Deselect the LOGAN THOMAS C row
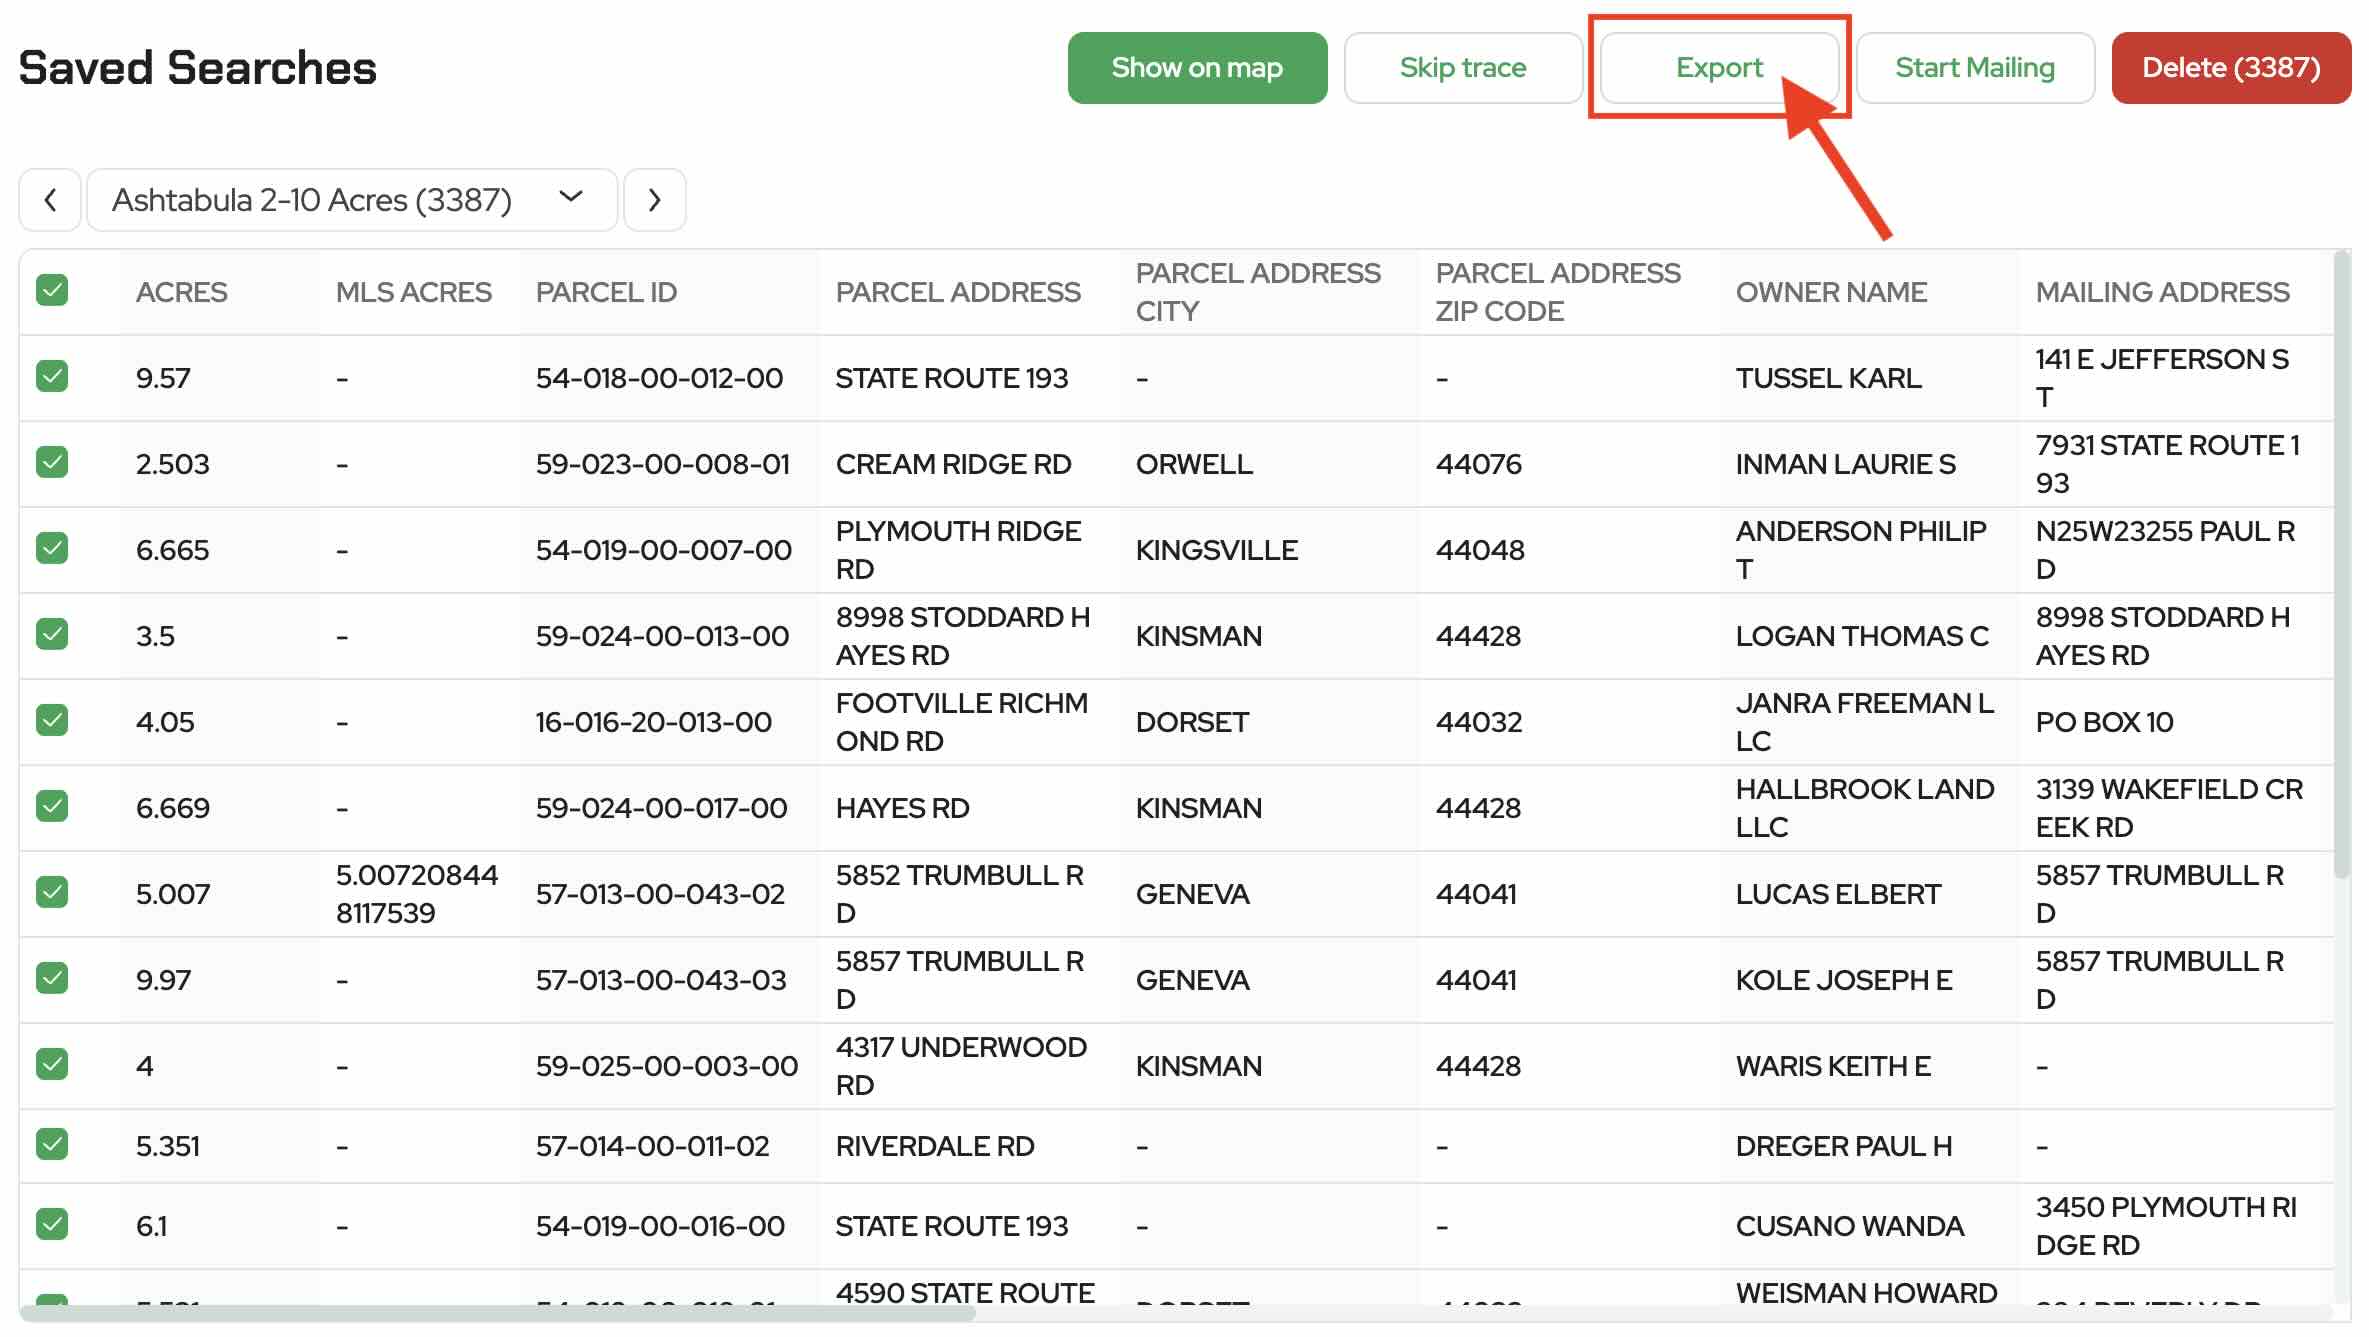Viewport: 2369px width, 1337px height. tap(52, 635)
